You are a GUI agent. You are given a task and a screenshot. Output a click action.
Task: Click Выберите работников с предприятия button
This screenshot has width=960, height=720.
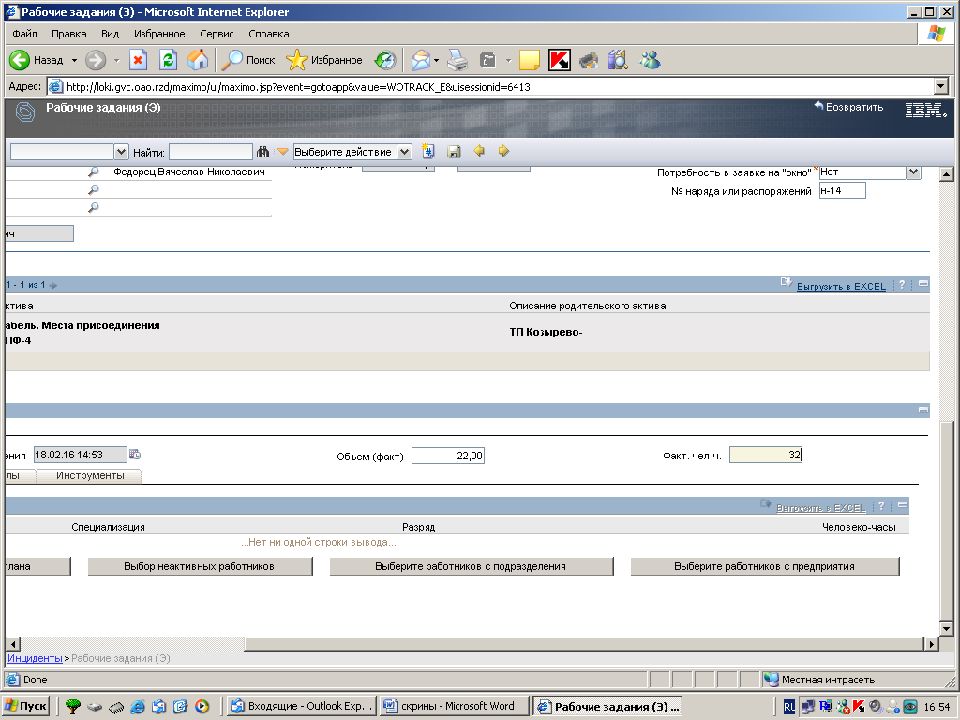click(x=765, y=566)
